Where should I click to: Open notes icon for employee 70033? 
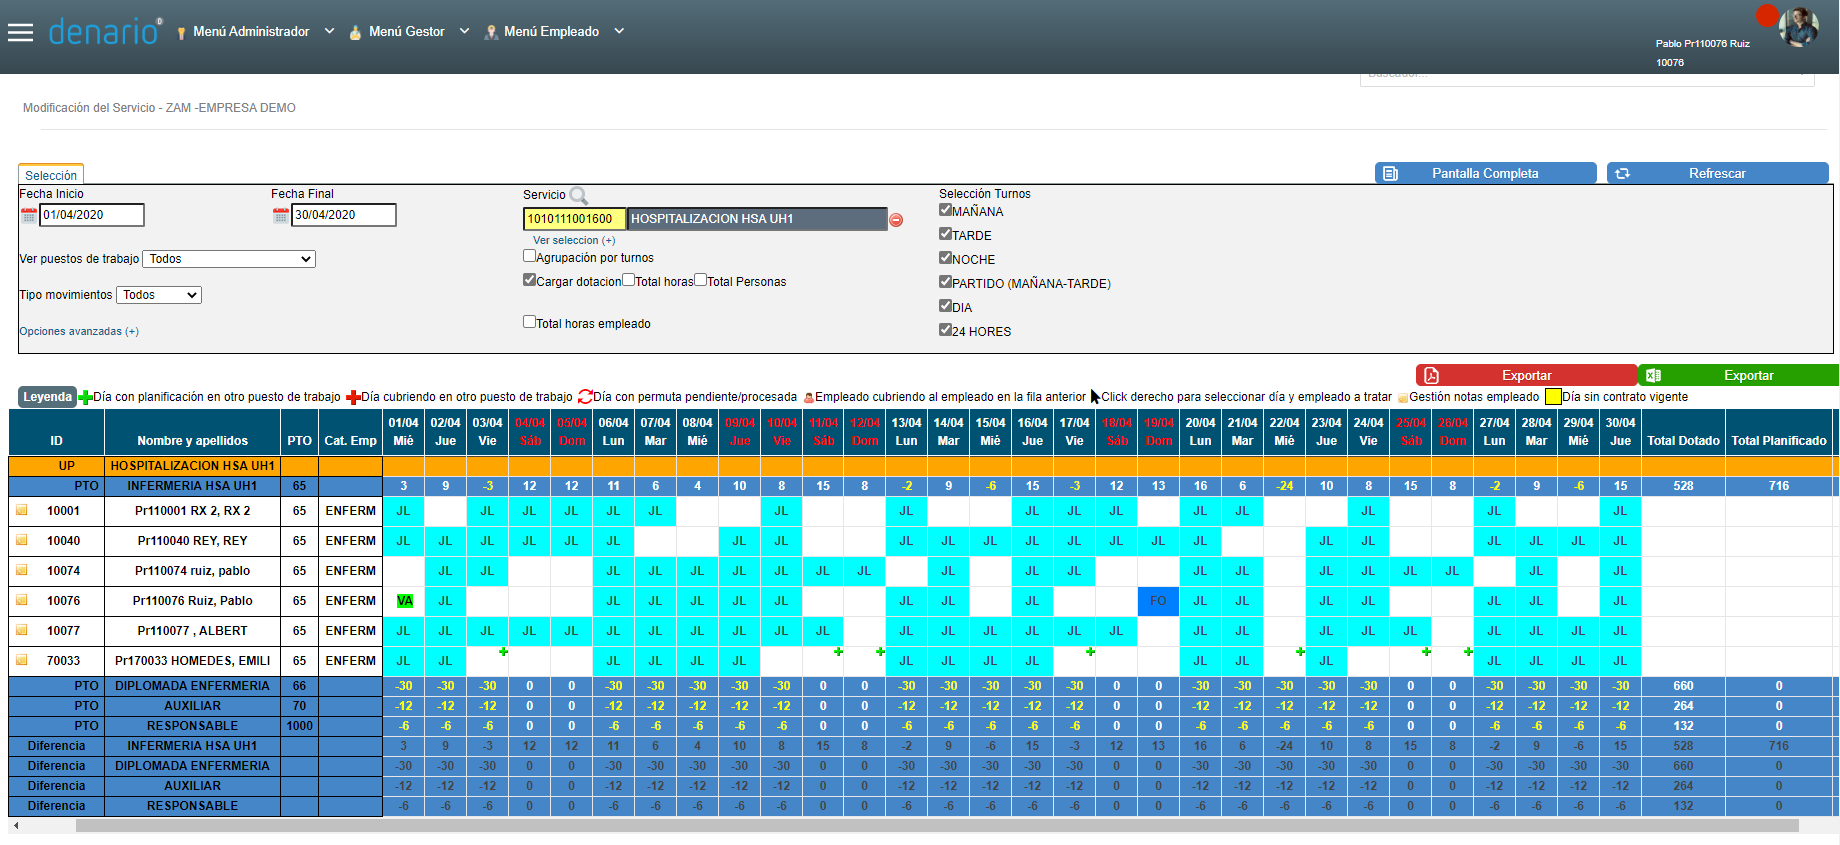(21, 660)
